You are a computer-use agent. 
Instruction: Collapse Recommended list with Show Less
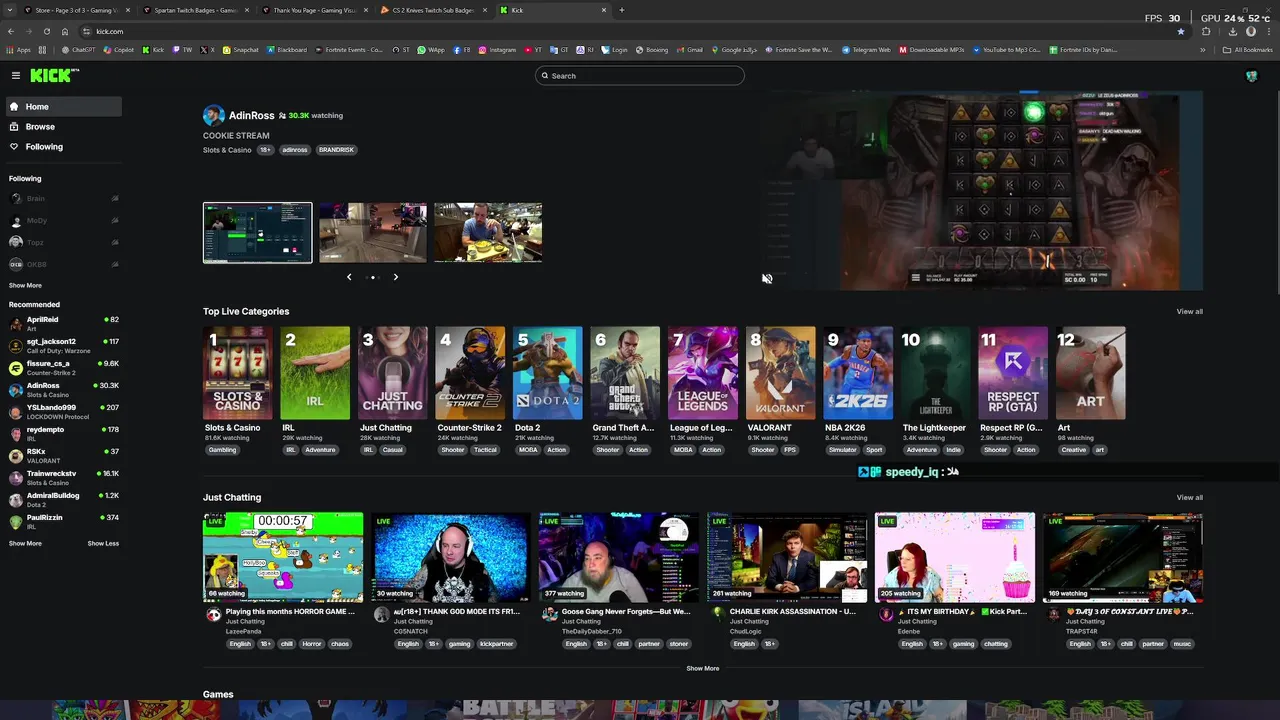pyautogui.click(x=103, y=543)
